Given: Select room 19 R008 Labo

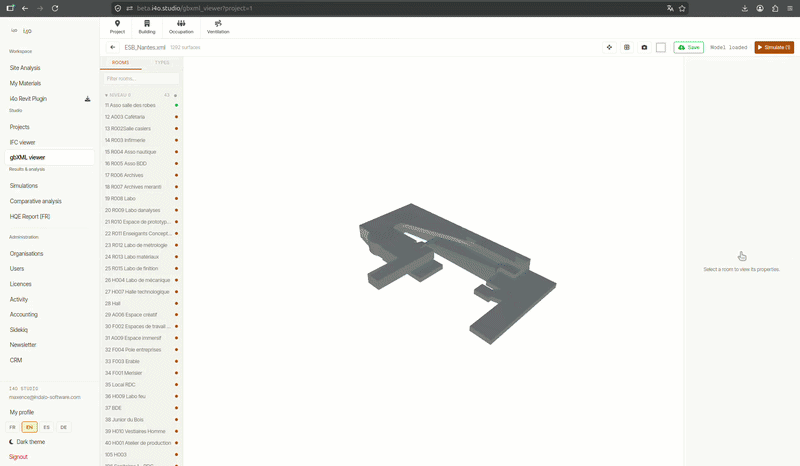Looking at the screenshot, I should coord(141,199).
